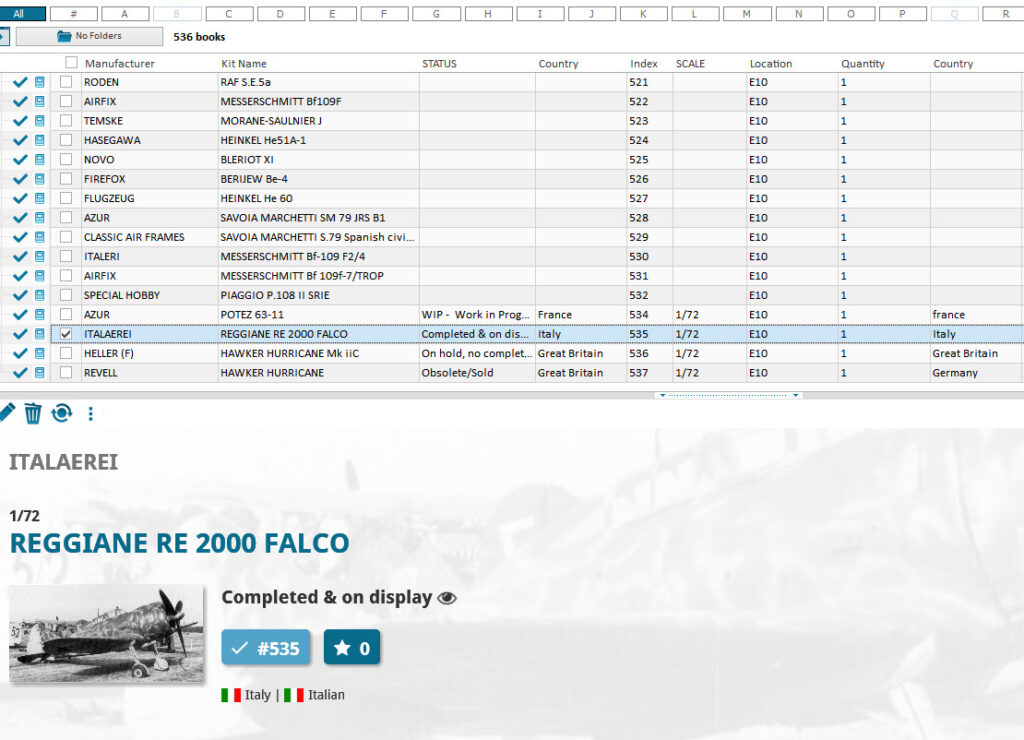Screen dimensions: 1024x740
Task: Click the book icon on NOVO row
Action: click(40, 160)
